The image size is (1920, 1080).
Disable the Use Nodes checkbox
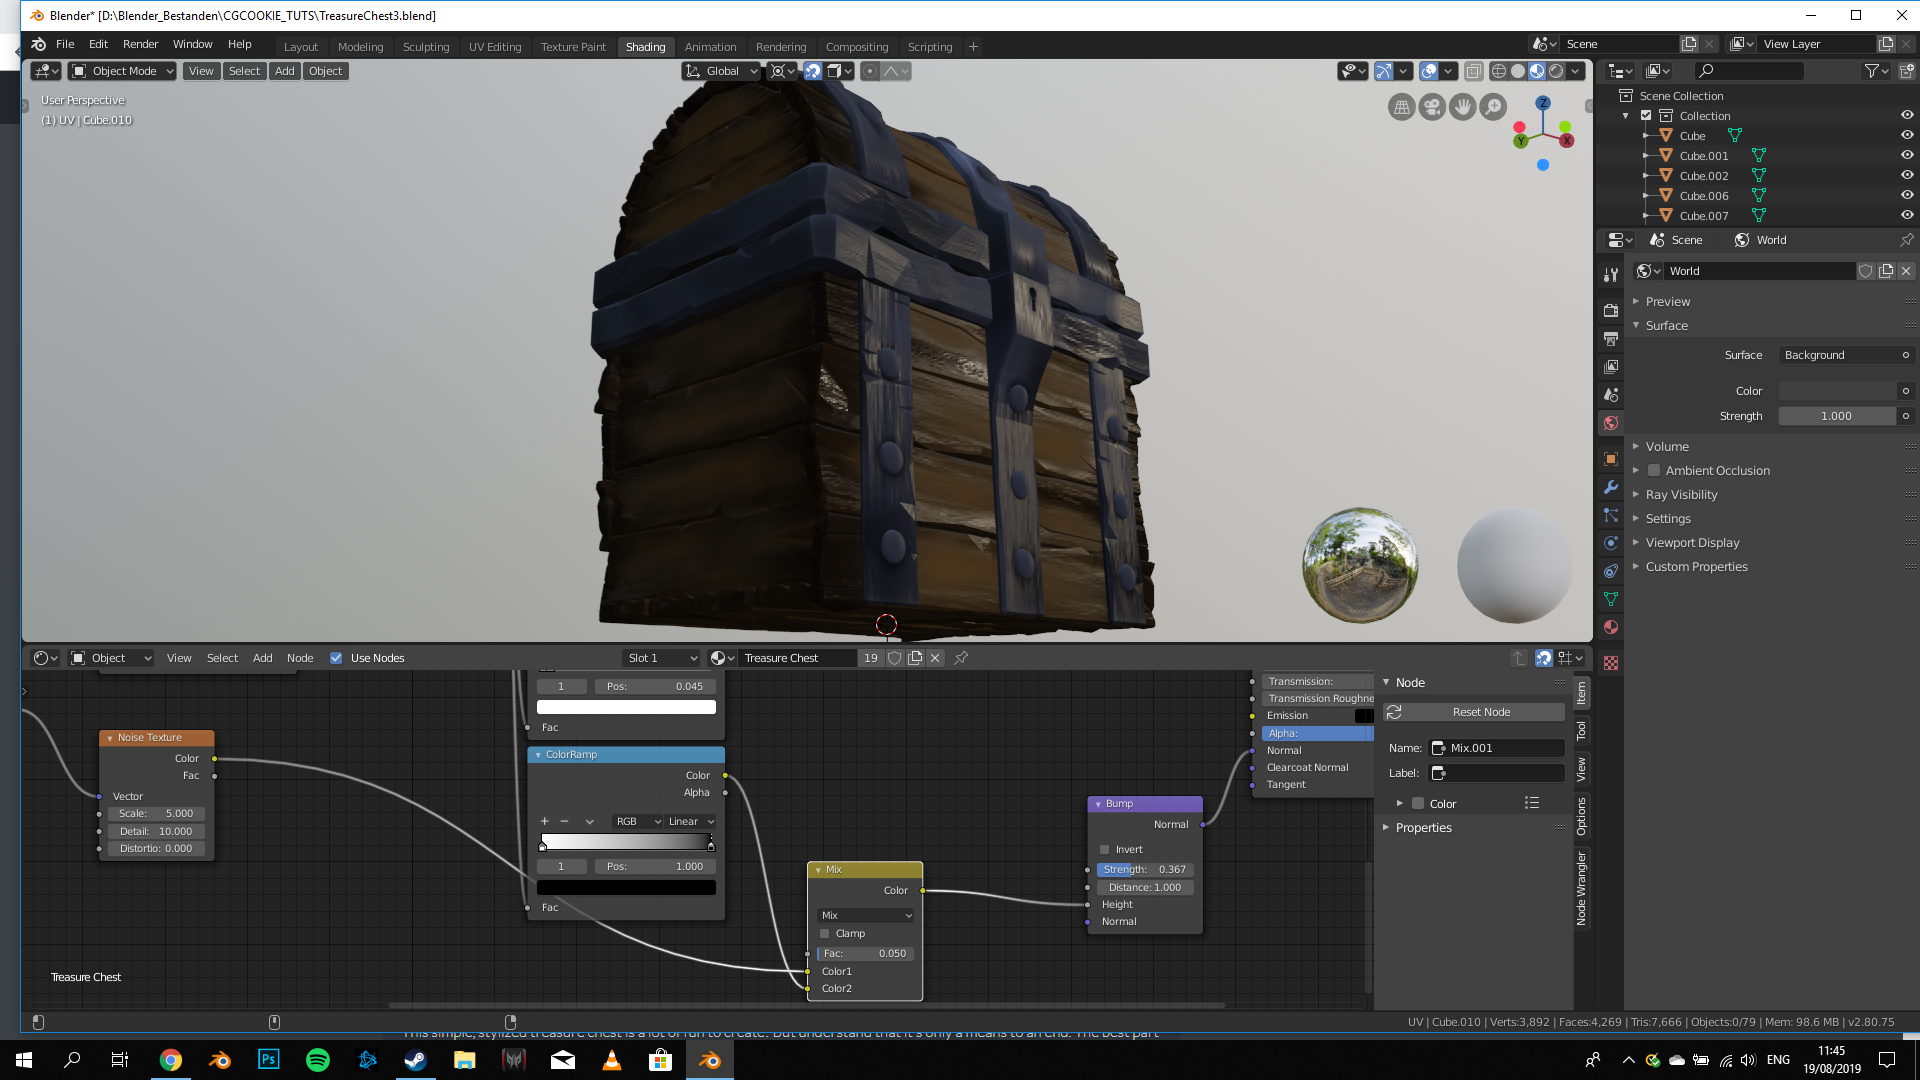click(x=336, y=658)
